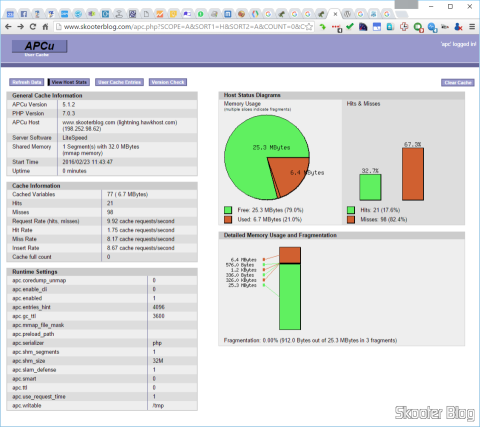Click the red dots extension icon
Screen dimensions: 480x427
coord(336,27)
